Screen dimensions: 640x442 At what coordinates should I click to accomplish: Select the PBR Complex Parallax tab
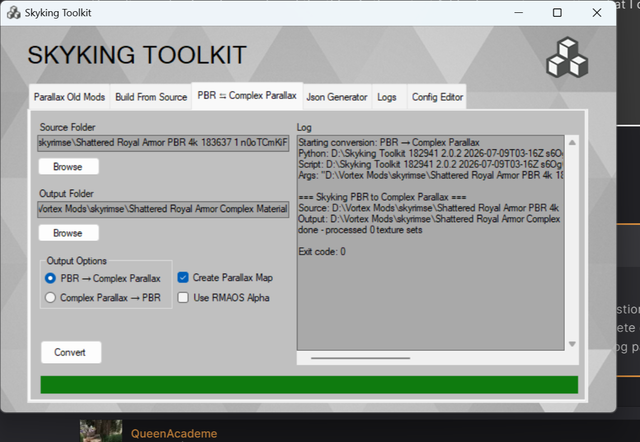[x=247, y=96]
